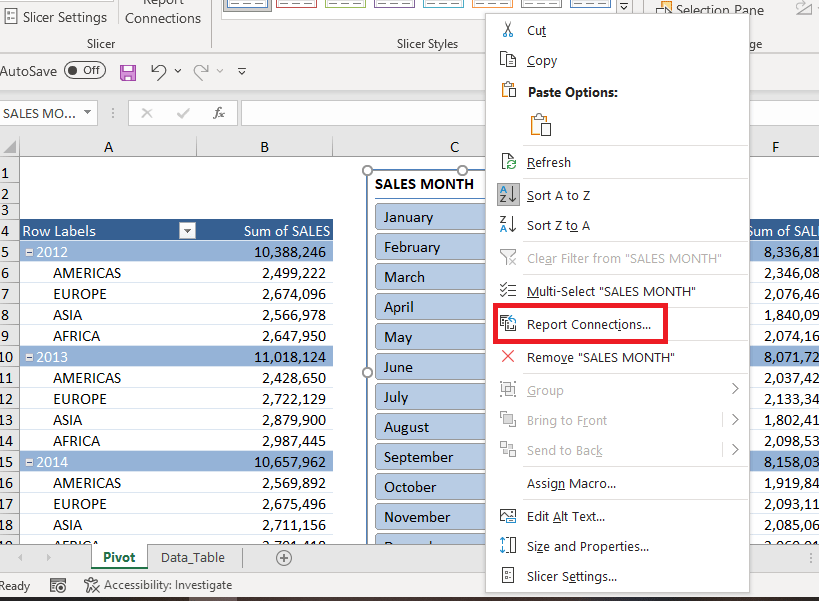Select April slicer item
819x601 pixels.
(430, 307)
